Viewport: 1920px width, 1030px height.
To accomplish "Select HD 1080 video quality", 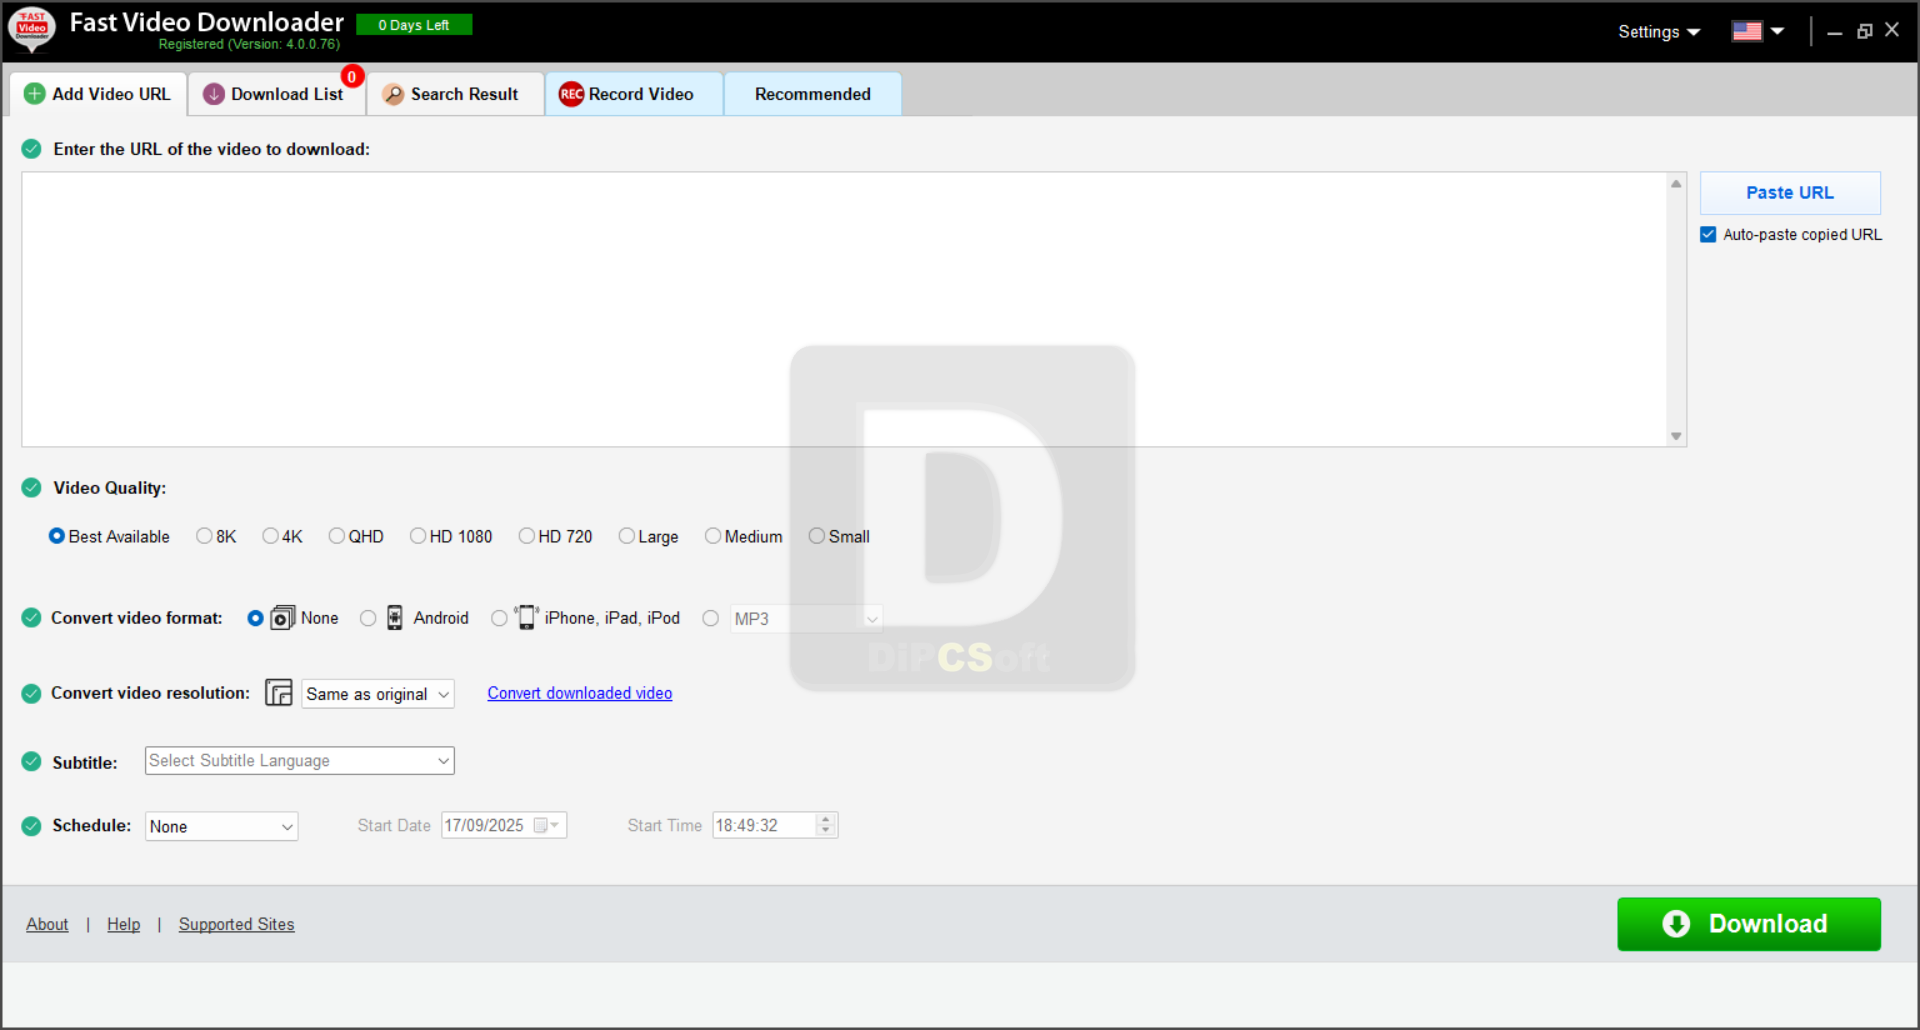I will click(x=418, y=536).
